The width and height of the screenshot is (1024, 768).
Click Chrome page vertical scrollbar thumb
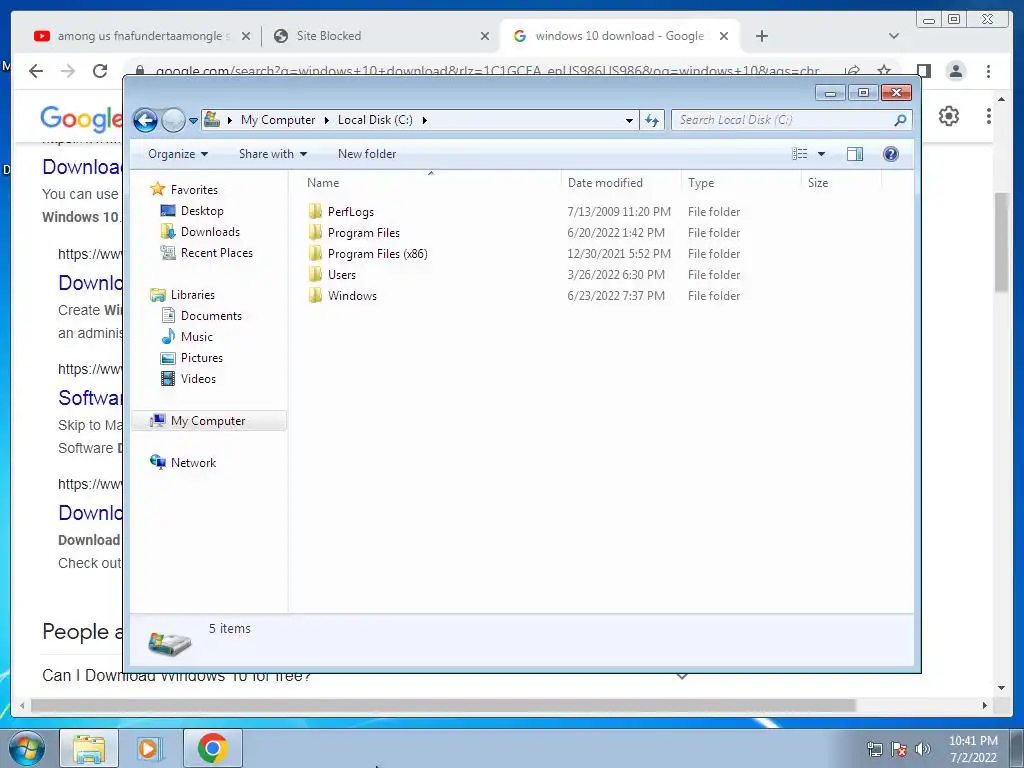pyautogui.click(x=1001, y=242)
